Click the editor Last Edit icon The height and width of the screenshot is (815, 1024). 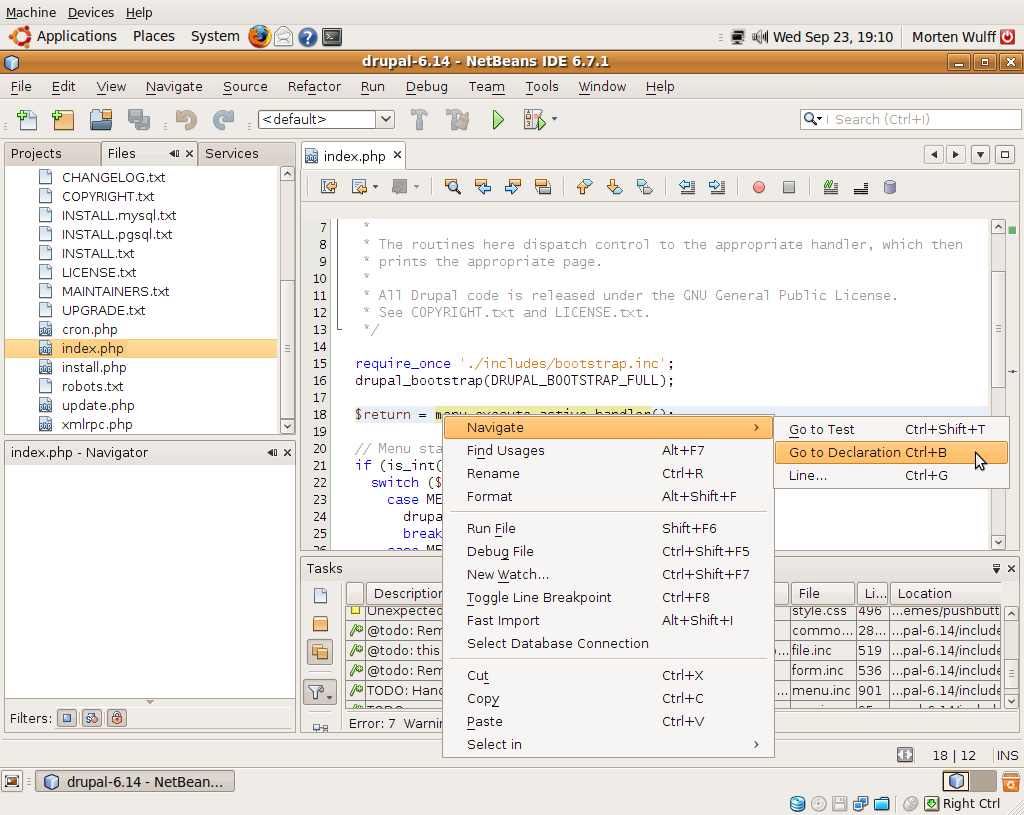pos(328,187)
